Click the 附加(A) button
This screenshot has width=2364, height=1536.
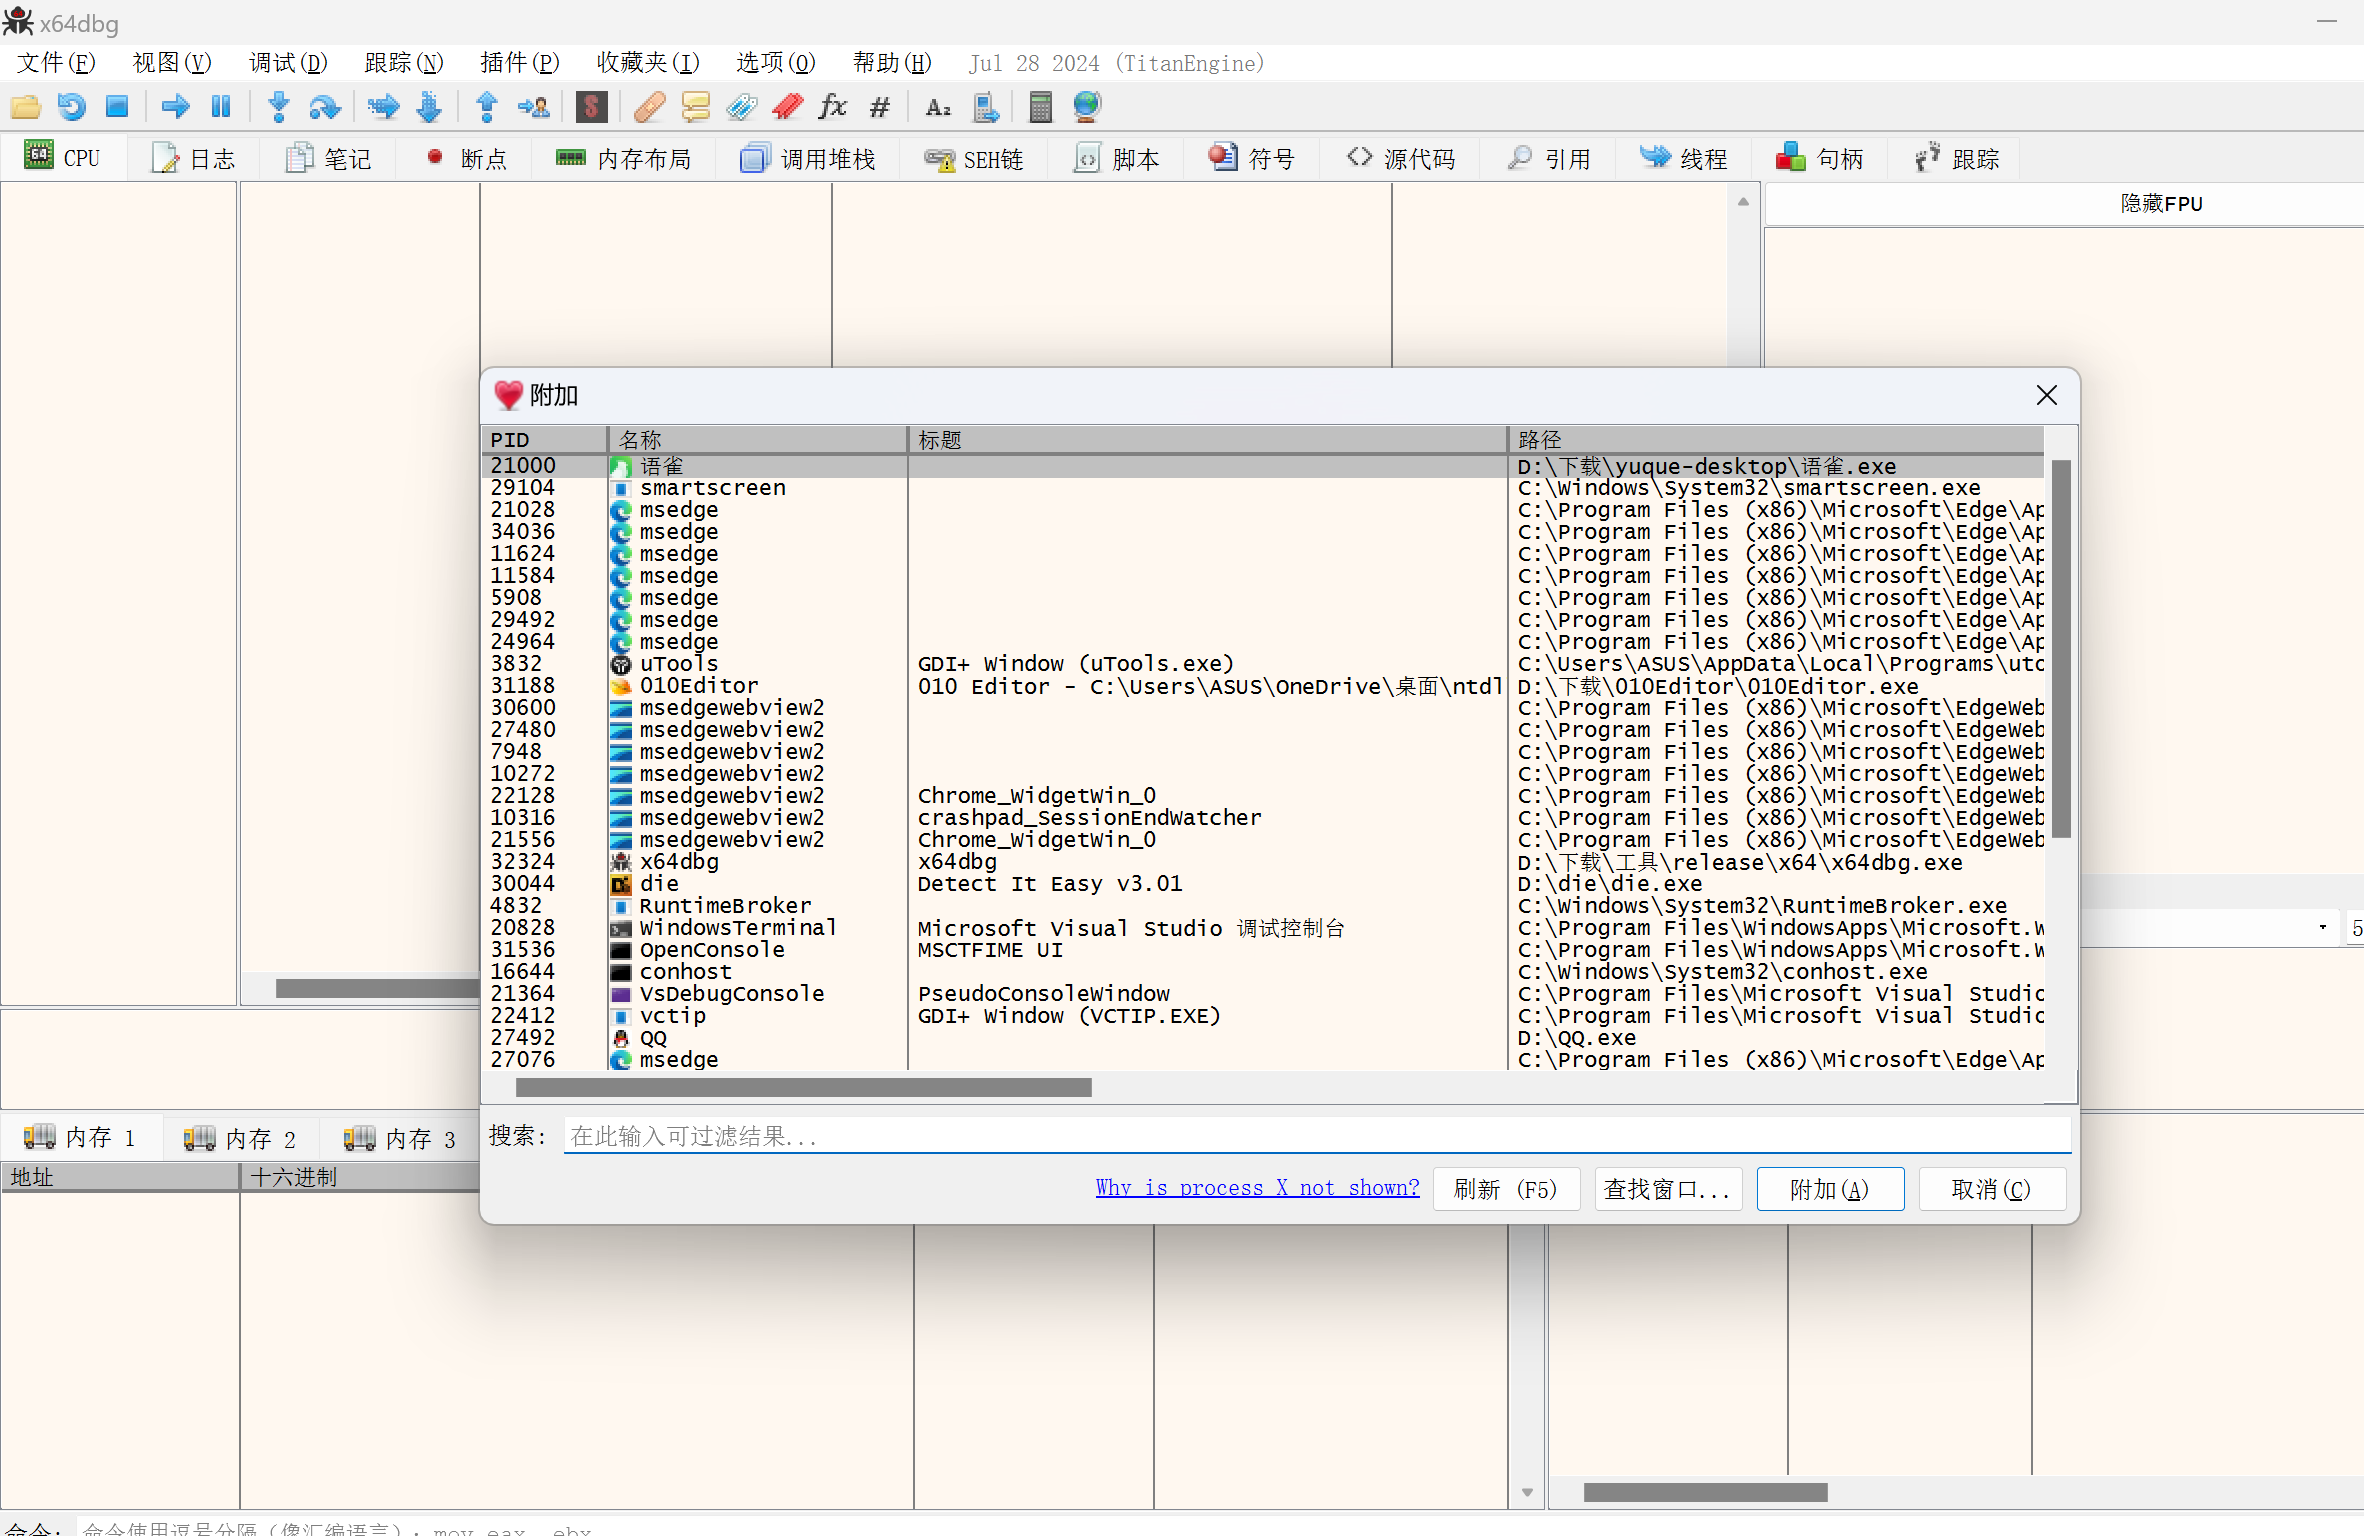click(x=1830, y=1189)
